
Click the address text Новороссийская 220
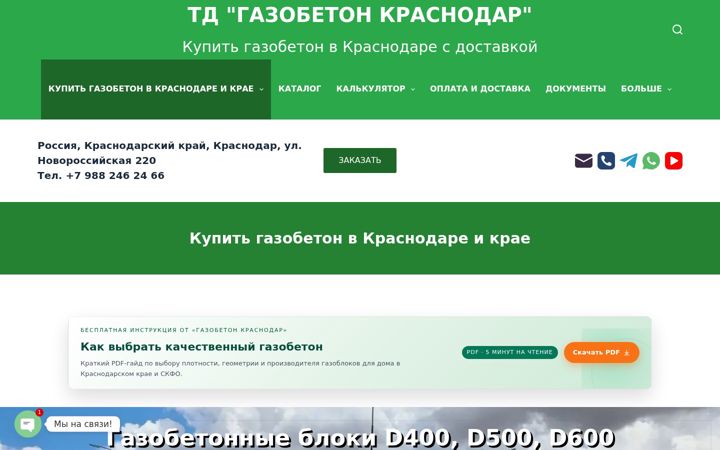[x=96, y=161]
